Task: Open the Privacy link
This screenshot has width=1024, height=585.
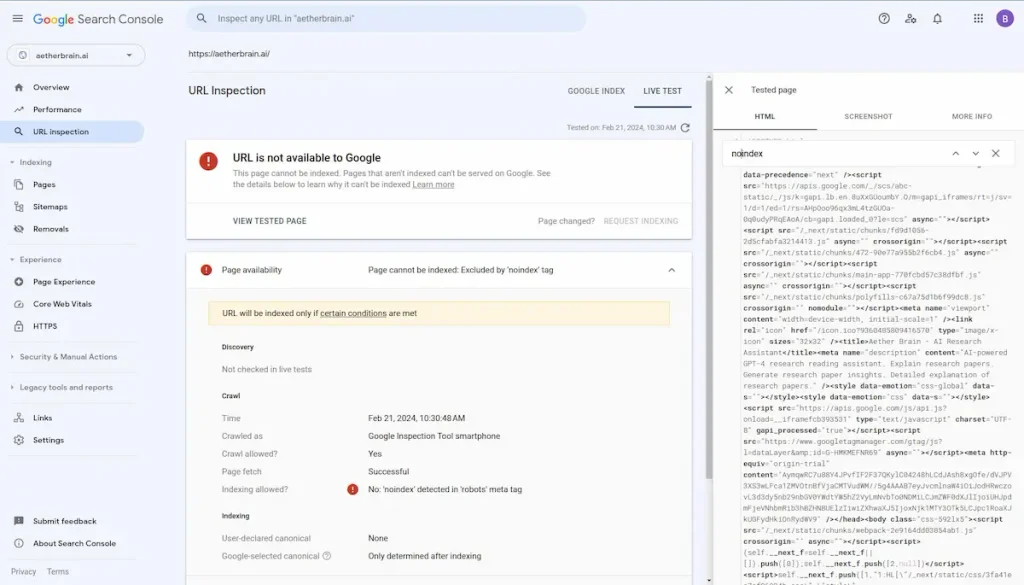Action: point(24,571)
